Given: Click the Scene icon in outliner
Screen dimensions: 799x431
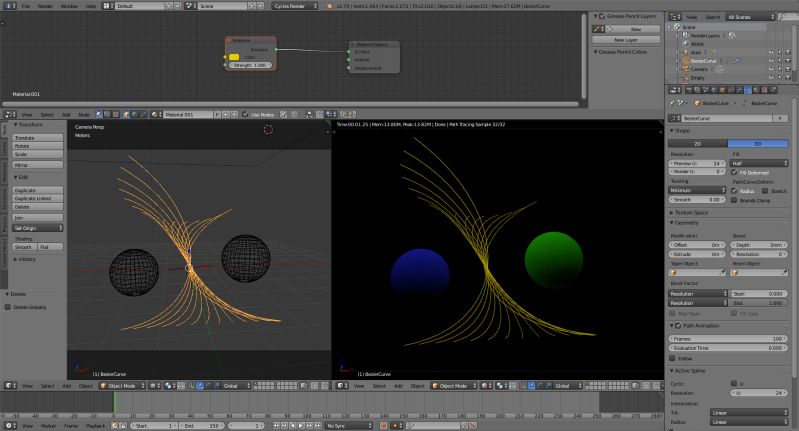Looking at the screenshot, I should 677,27.
